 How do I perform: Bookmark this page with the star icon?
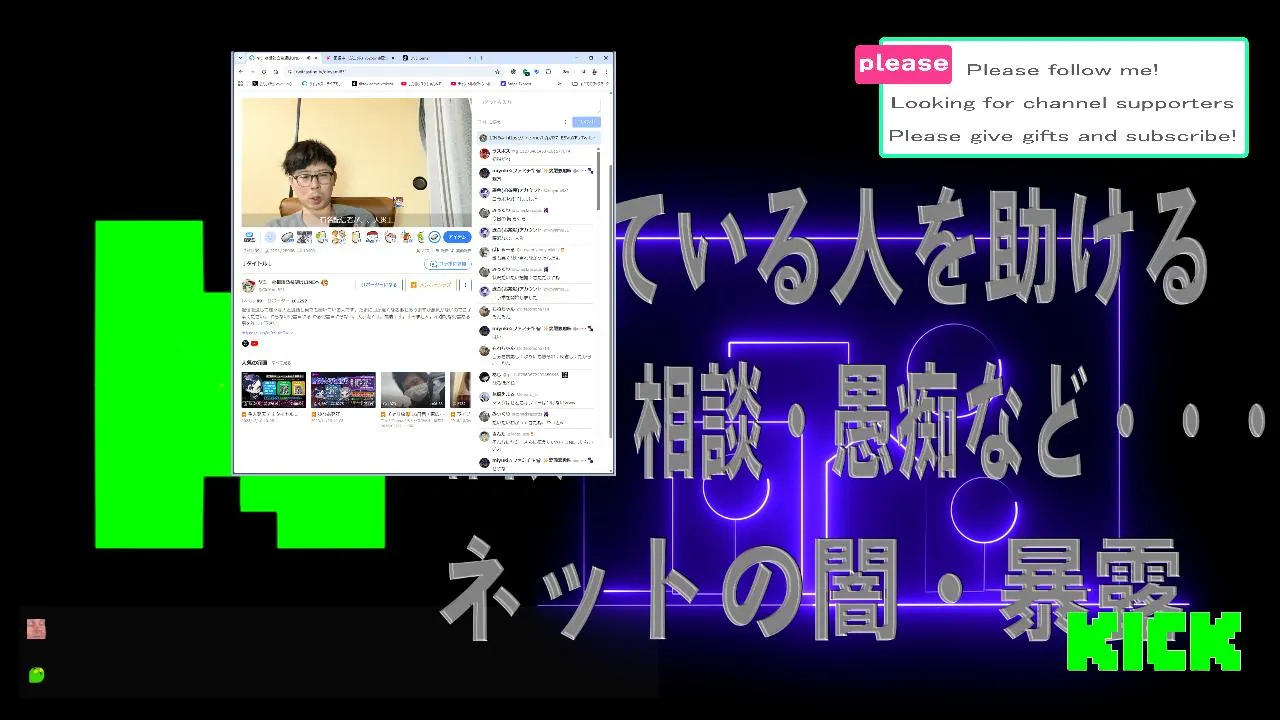click(497, 72)
